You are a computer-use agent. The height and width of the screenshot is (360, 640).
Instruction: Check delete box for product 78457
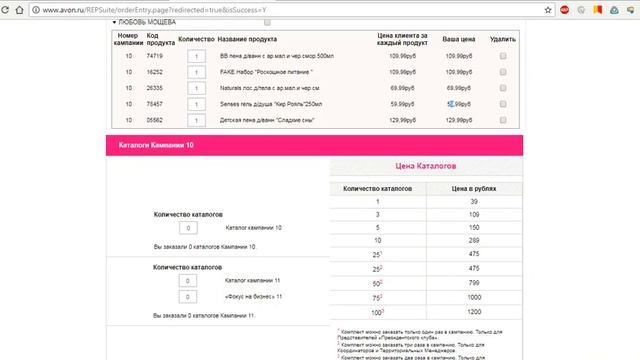pos(503,104)
